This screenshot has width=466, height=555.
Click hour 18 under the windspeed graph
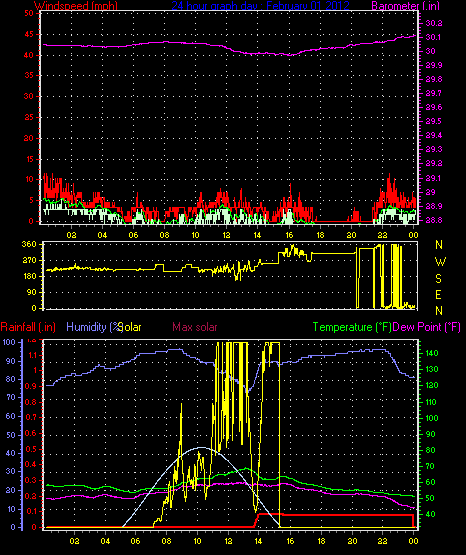tap(320, 235)
